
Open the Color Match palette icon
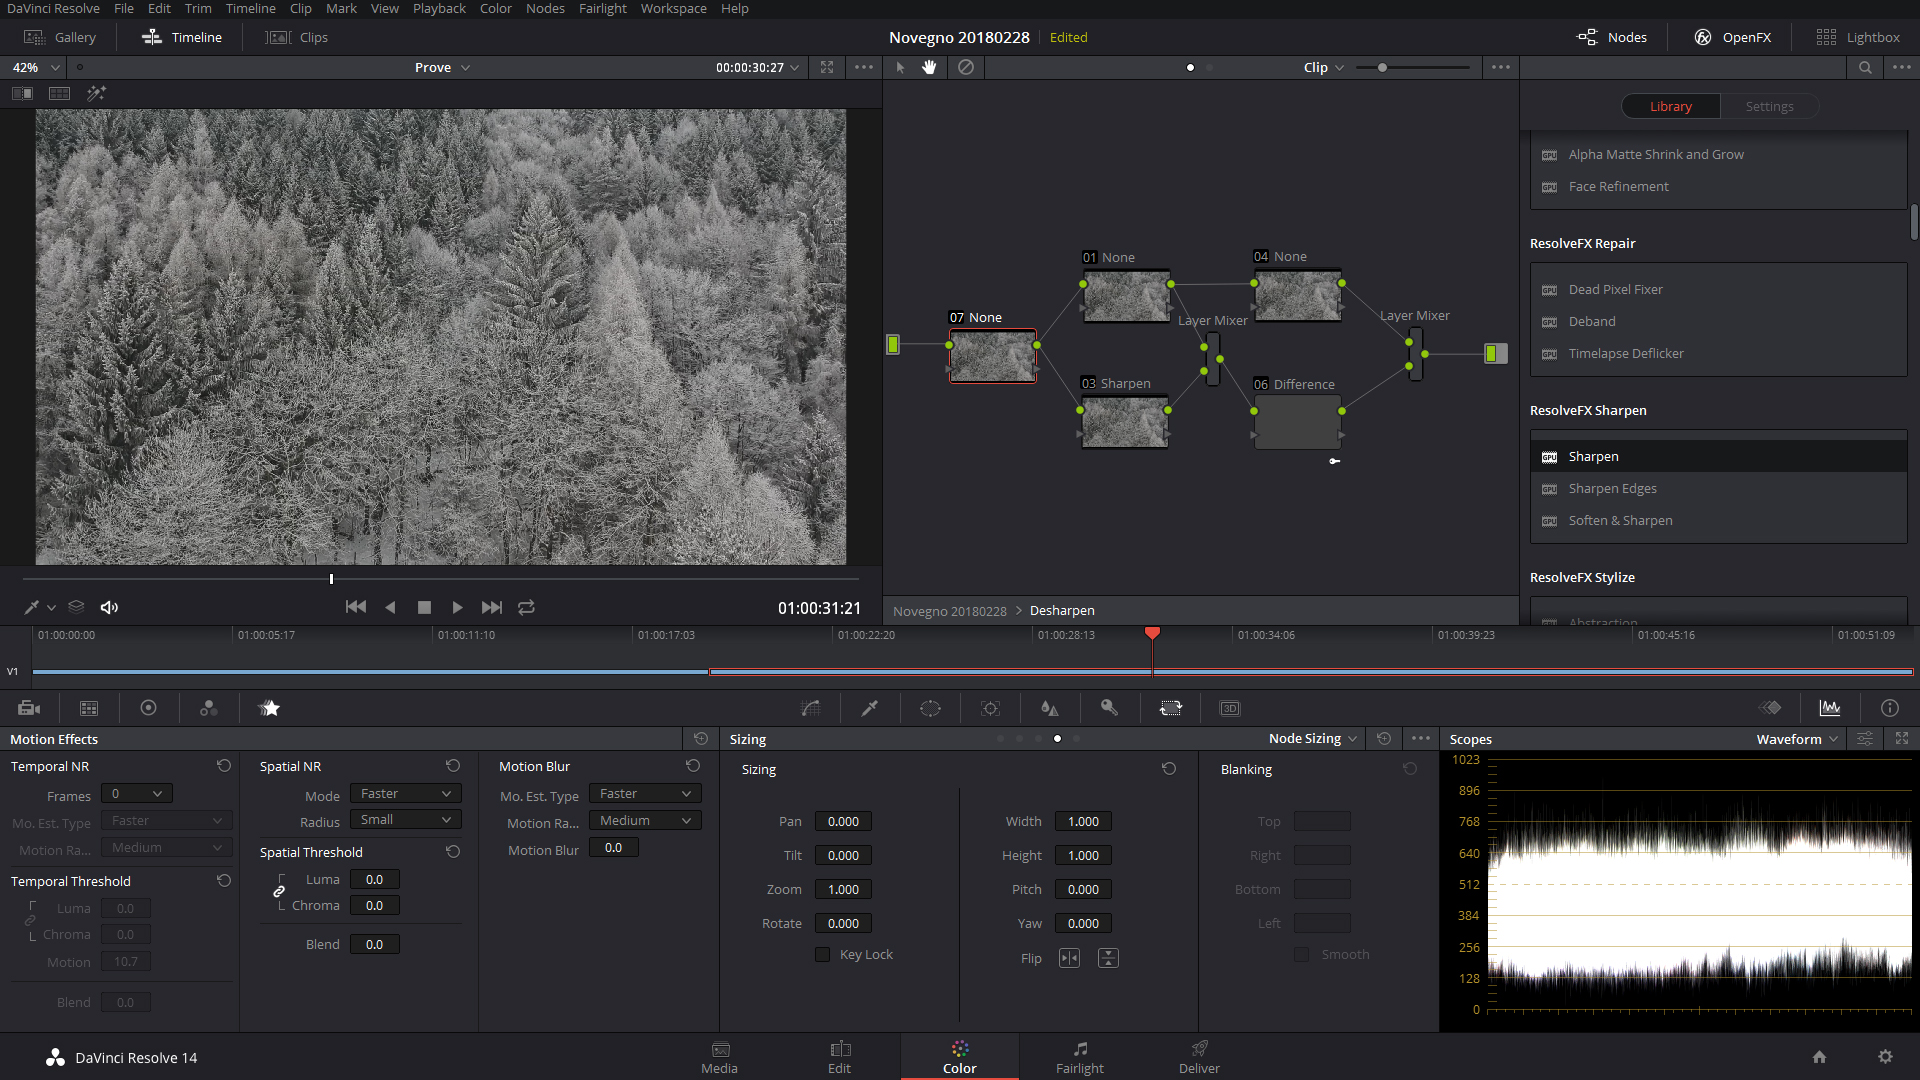(89, 708)
